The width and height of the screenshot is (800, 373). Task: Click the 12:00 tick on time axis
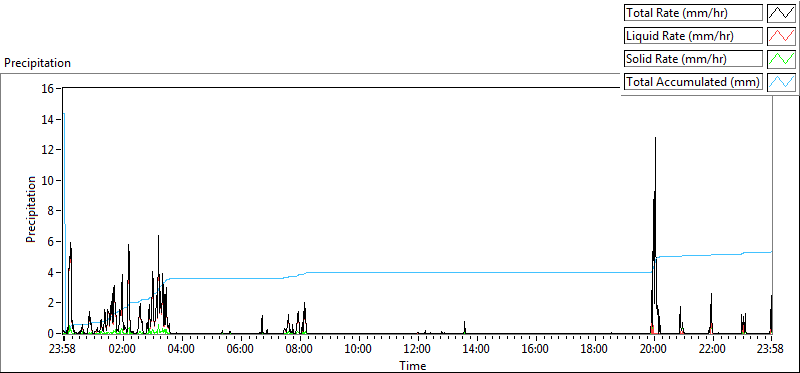tap(418, 350)
